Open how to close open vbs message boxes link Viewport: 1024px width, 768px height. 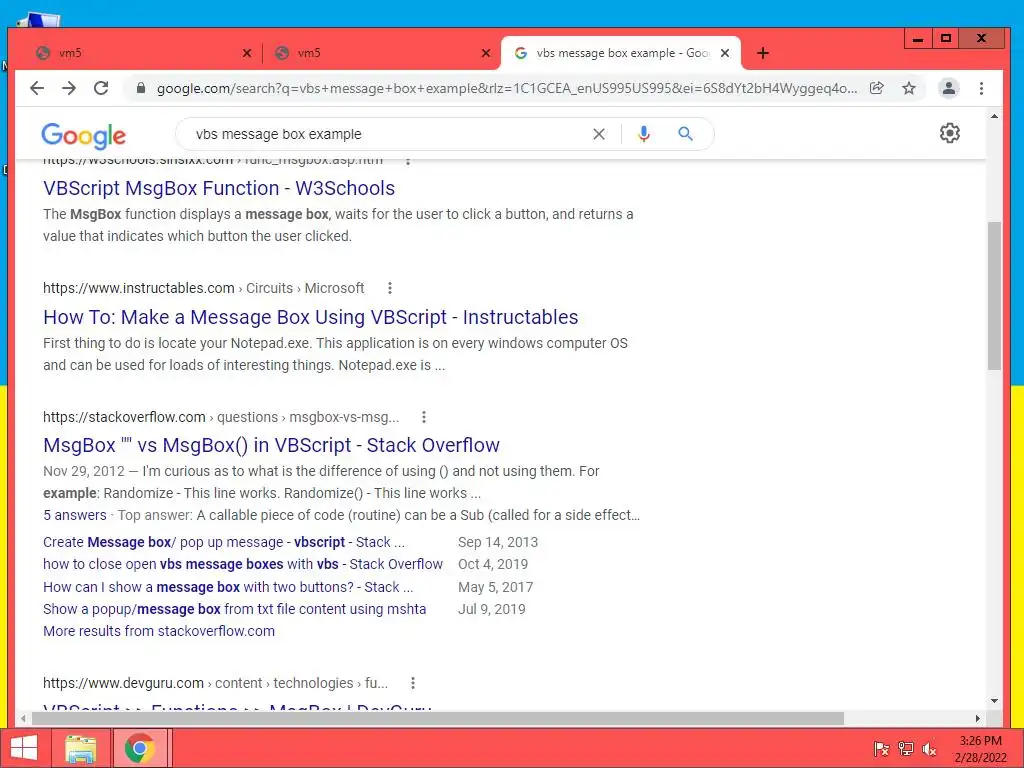[243, 564]
